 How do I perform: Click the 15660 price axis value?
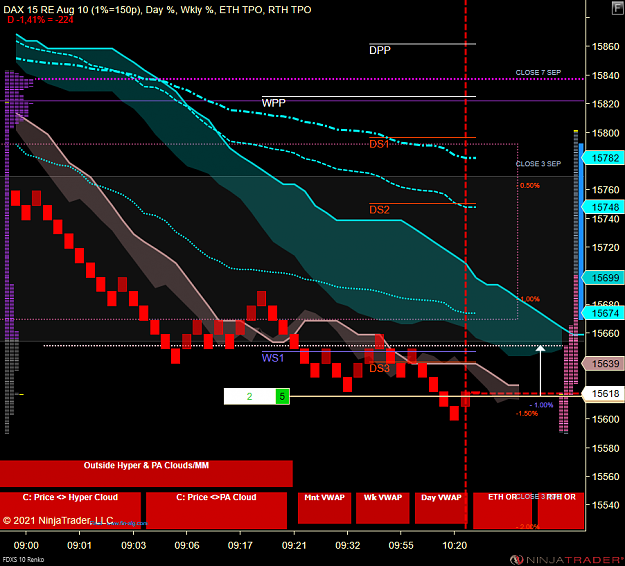pos(605,333)
